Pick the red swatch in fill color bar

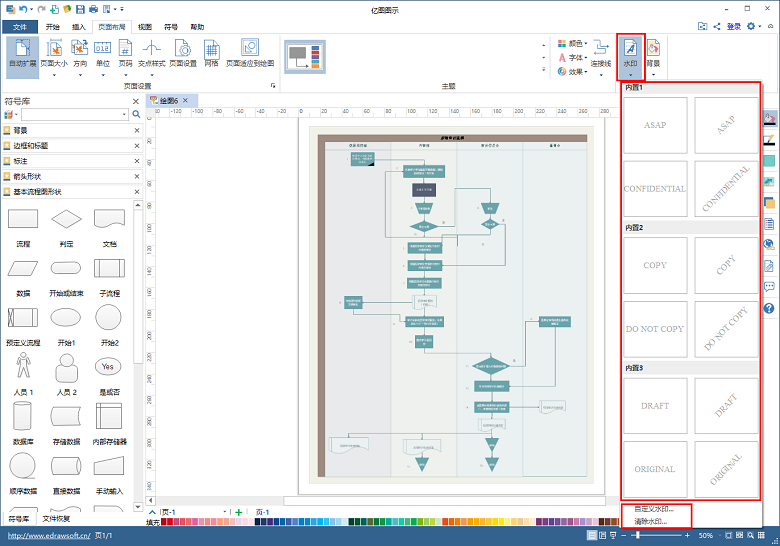[x=164, y=522]
